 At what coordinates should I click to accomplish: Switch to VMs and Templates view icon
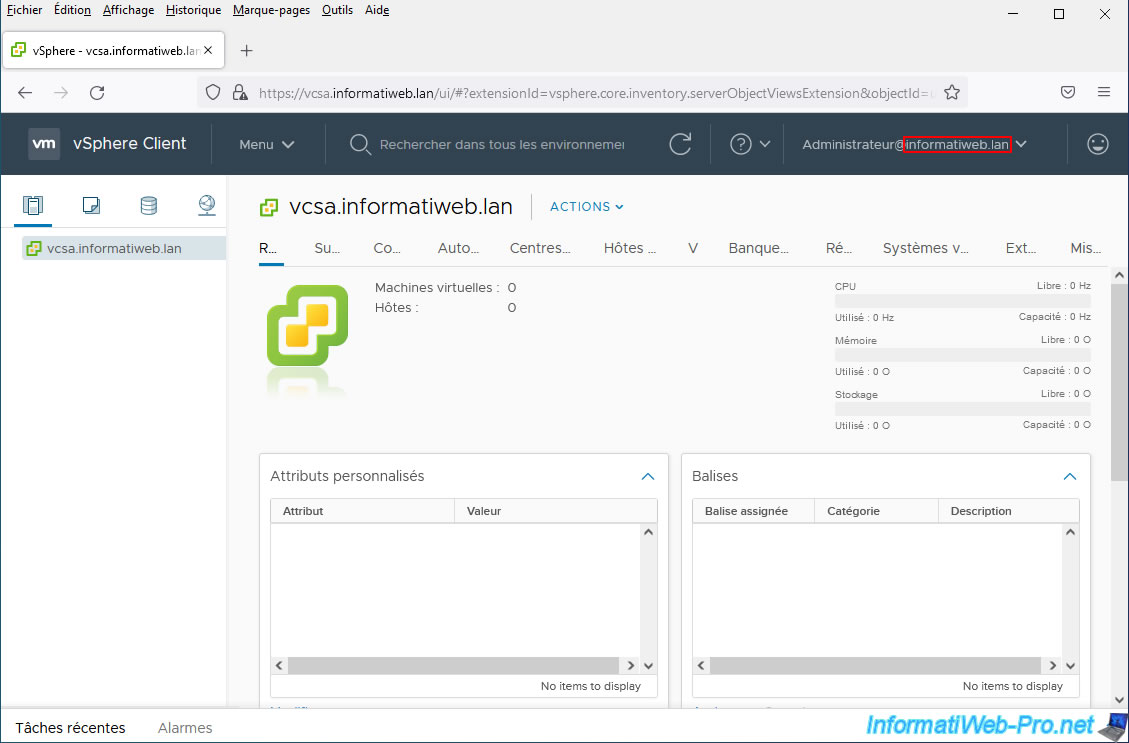click(x=91, y=206)
